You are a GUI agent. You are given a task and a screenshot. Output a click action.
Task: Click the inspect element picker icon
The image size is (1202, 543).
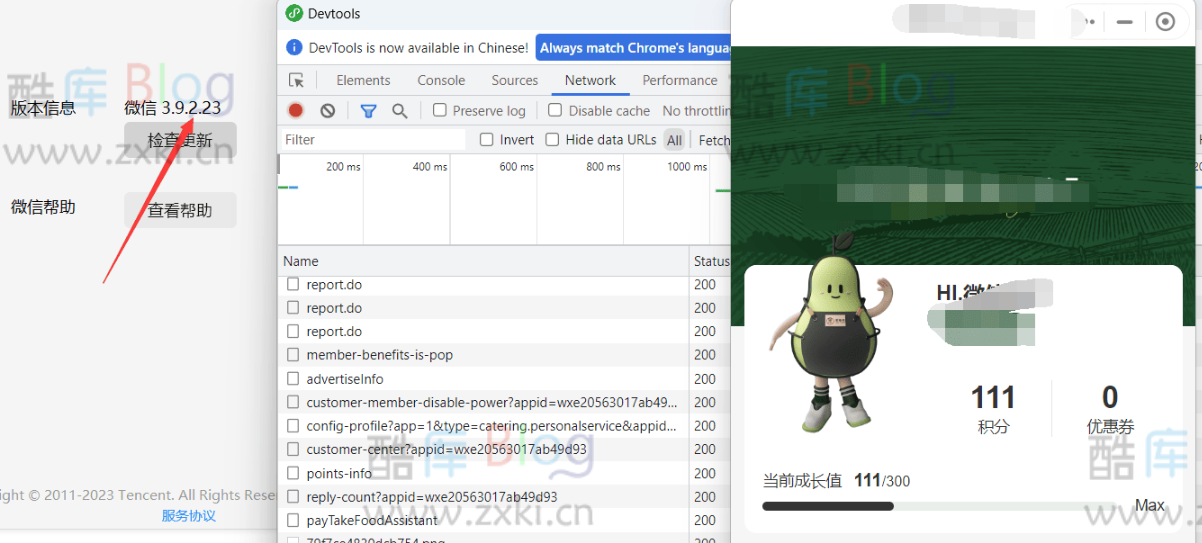tap(296, 81)
